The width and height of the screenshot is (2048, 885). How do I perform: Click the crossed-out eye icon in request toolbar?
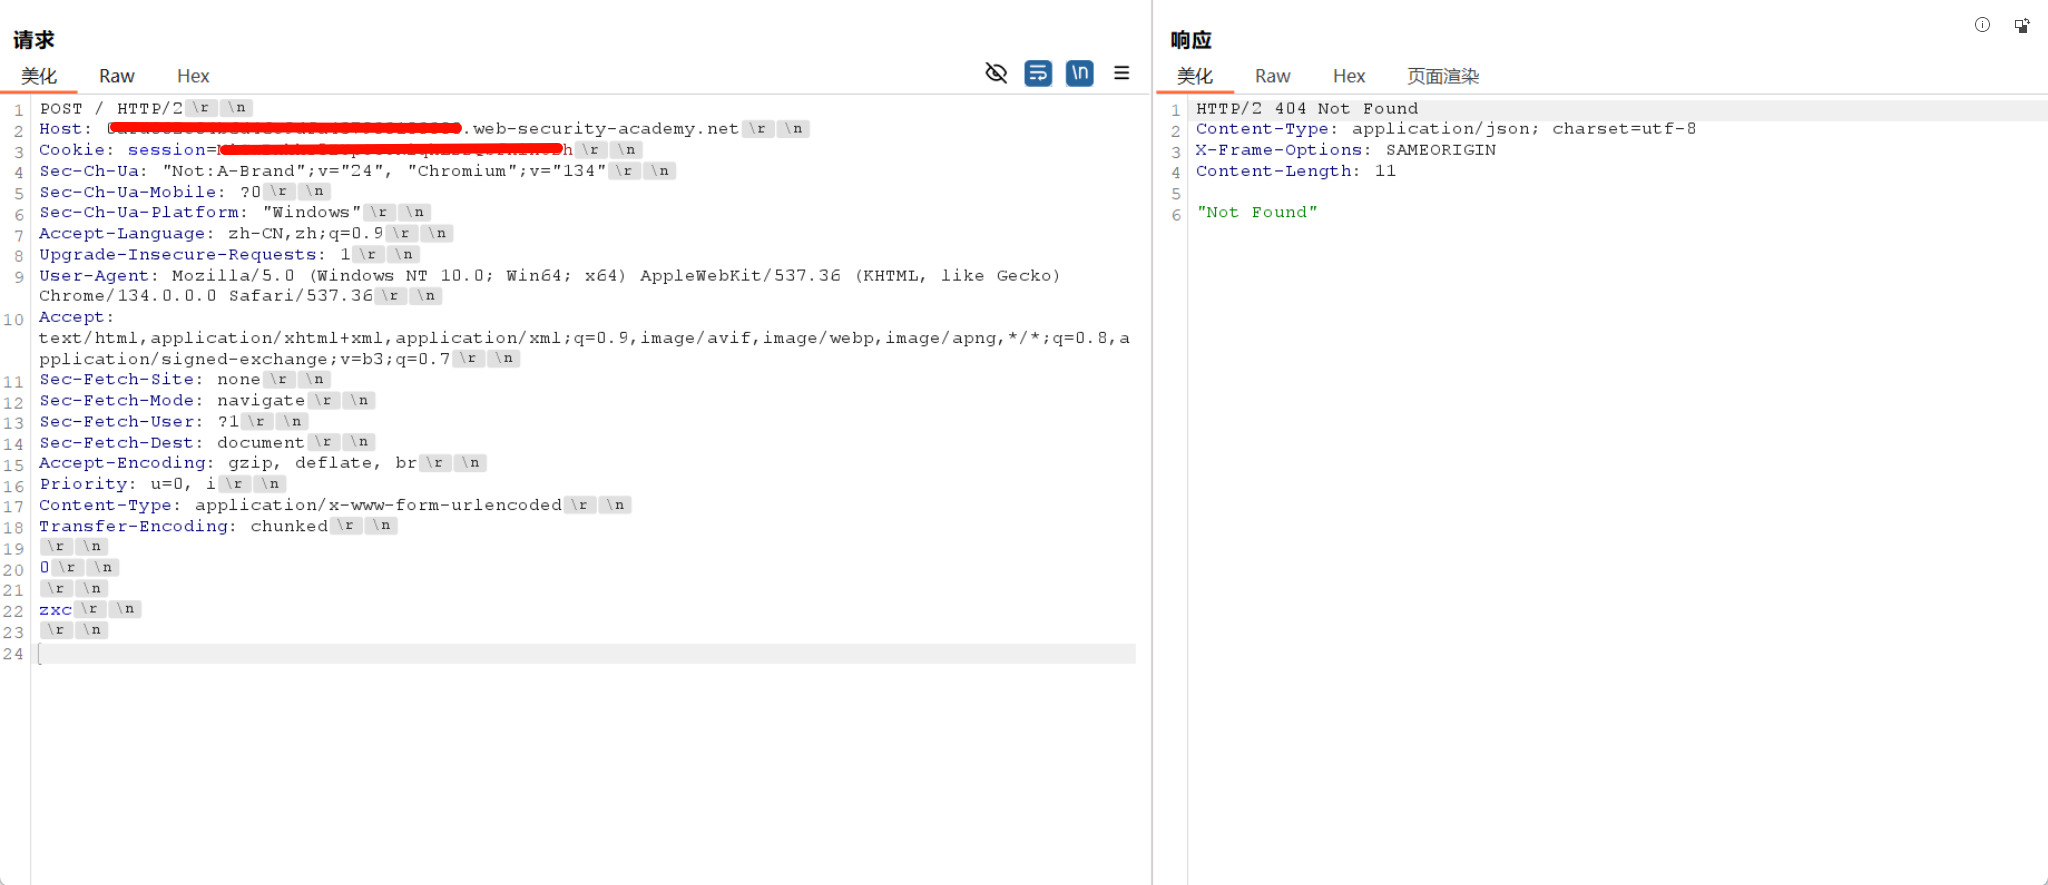(996, 73)
